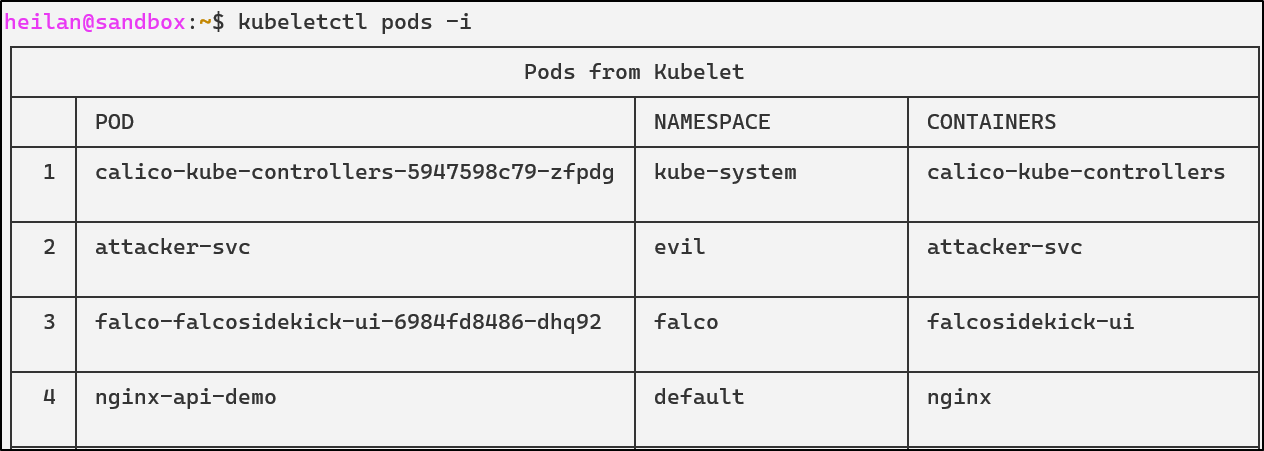Click the POD column header
The height and width of the screenshot is (451, 1264).
[x=114, y=122]
